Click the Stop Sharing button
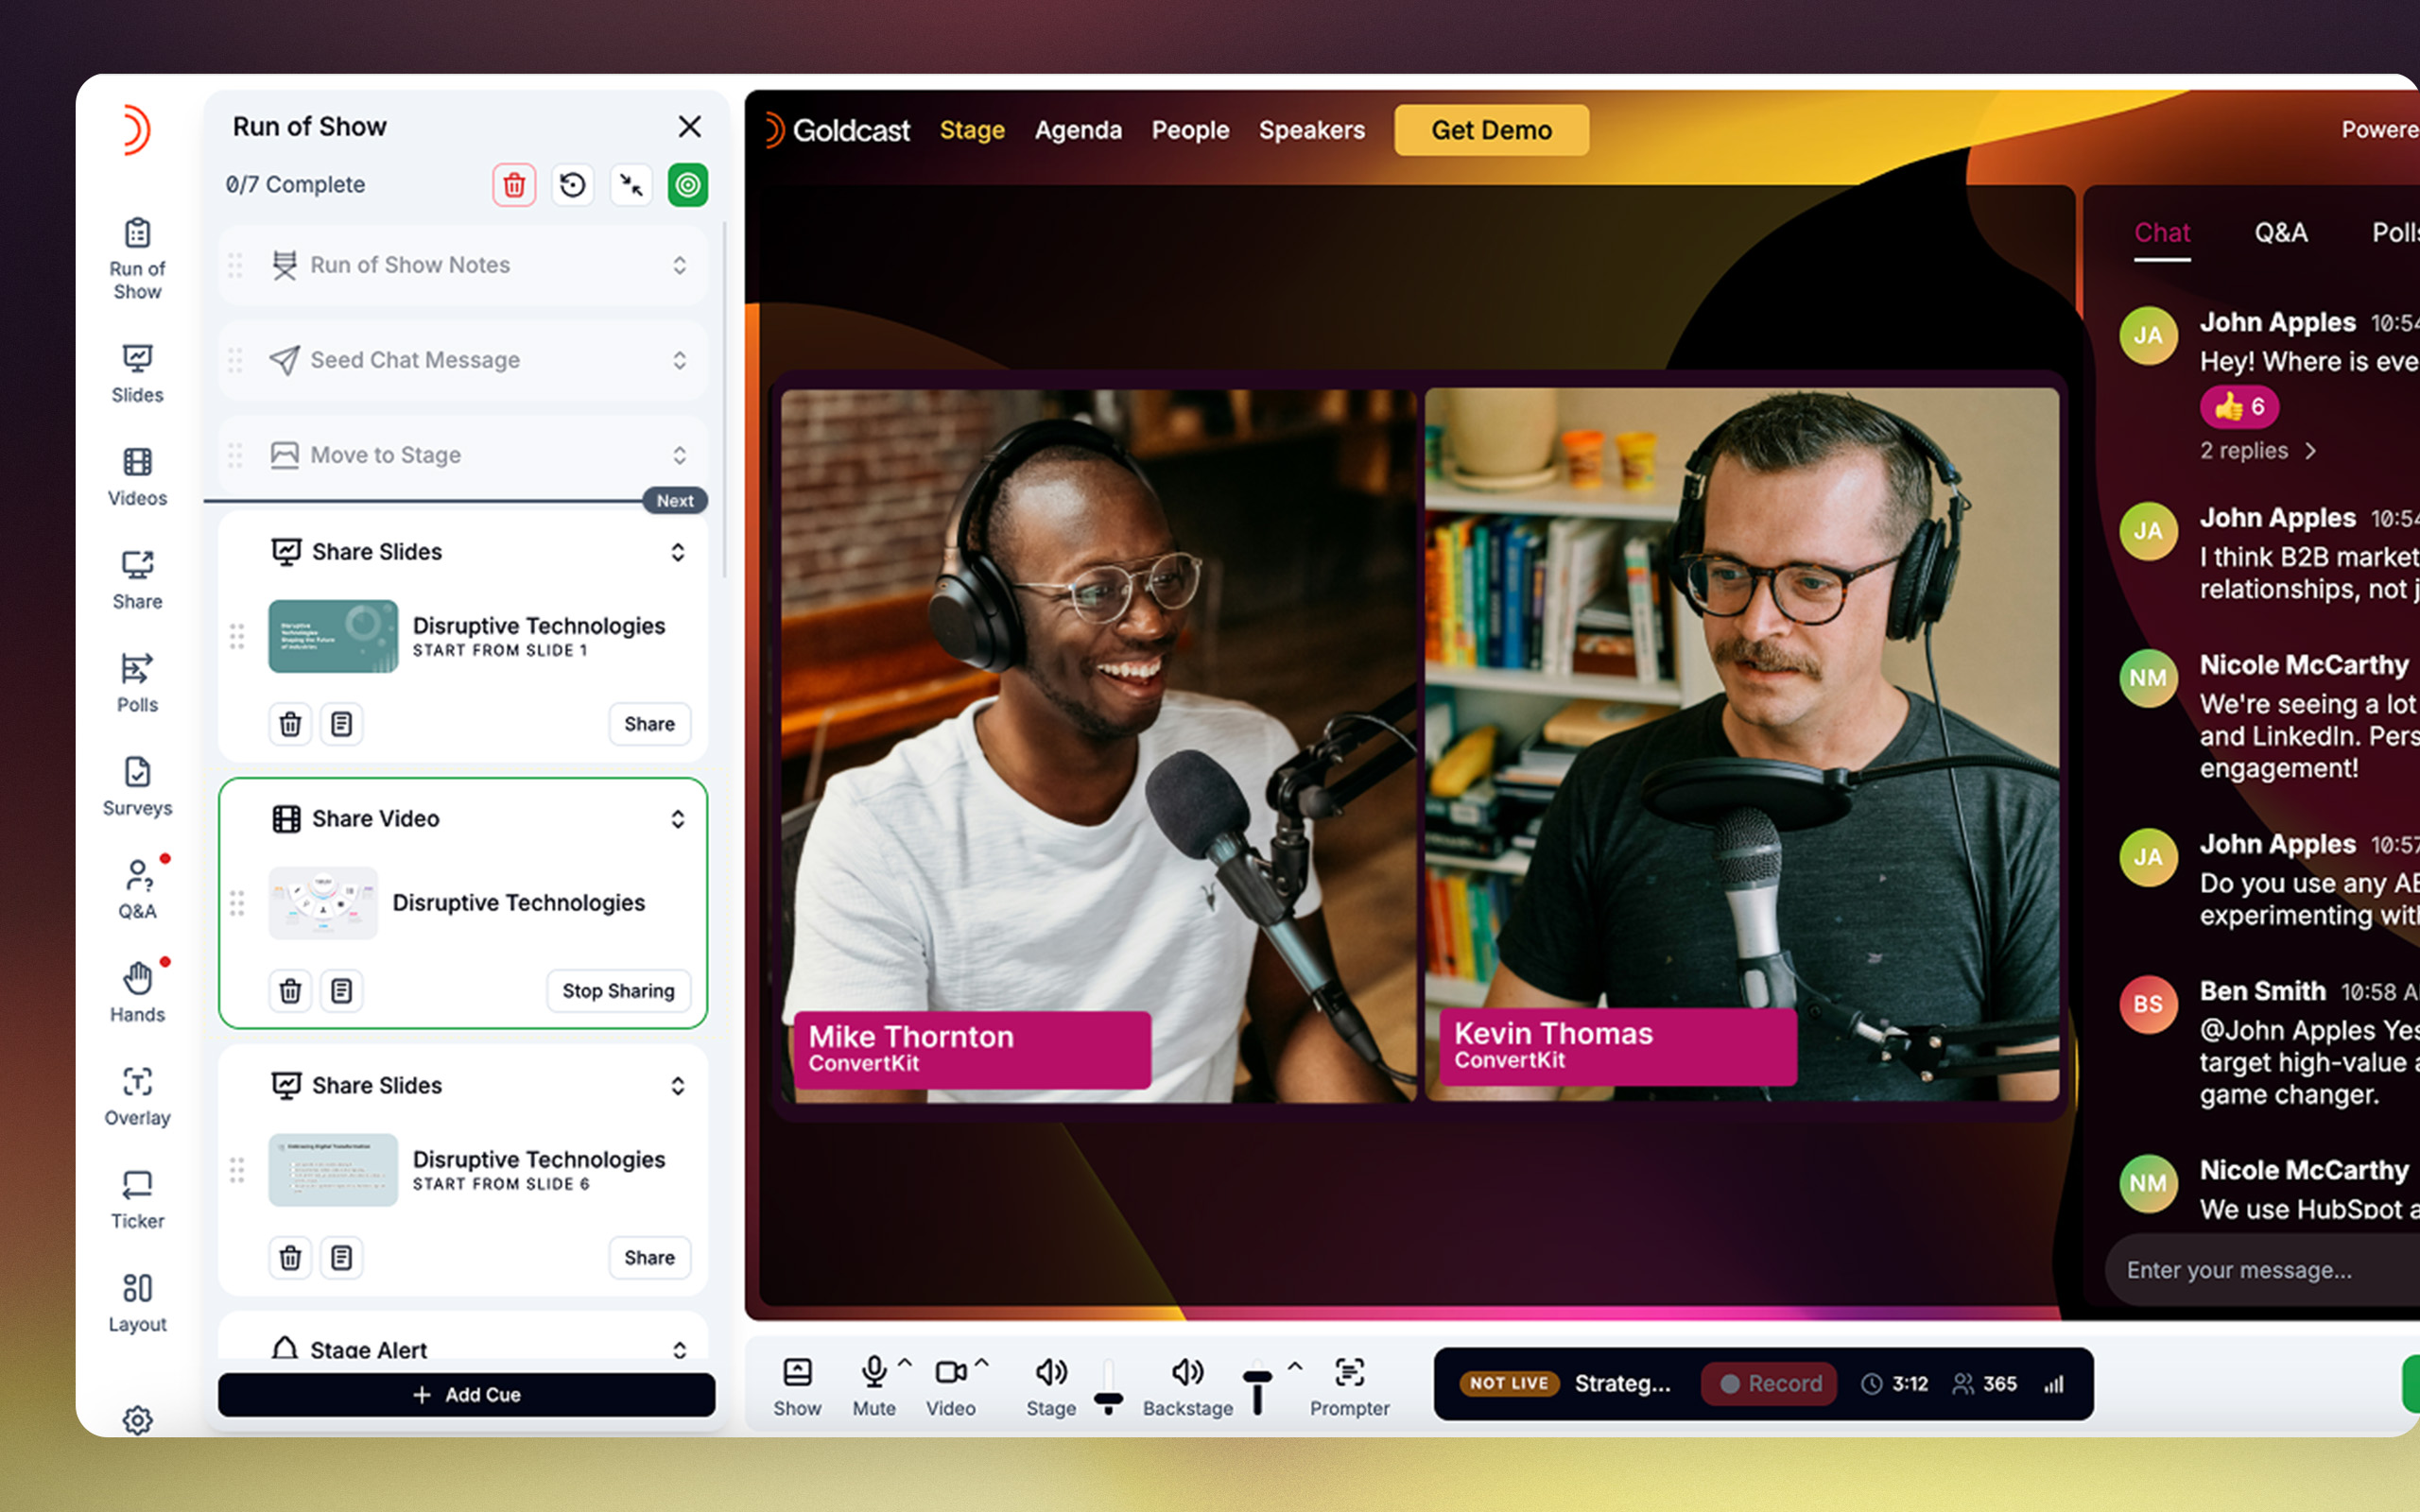2420x1512 pixels. [x=618, y=990]
